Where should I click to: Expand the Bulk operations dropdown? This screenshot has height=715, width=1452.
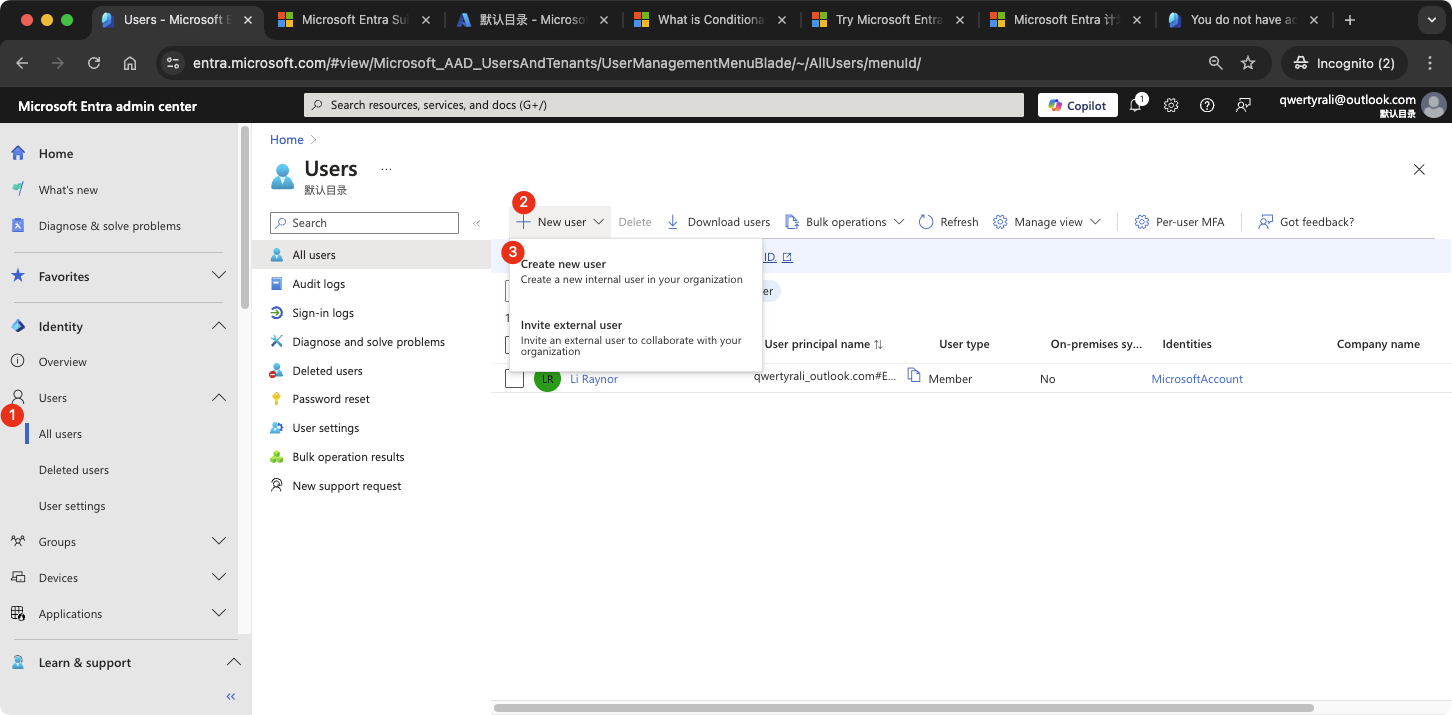pos(844,222)
